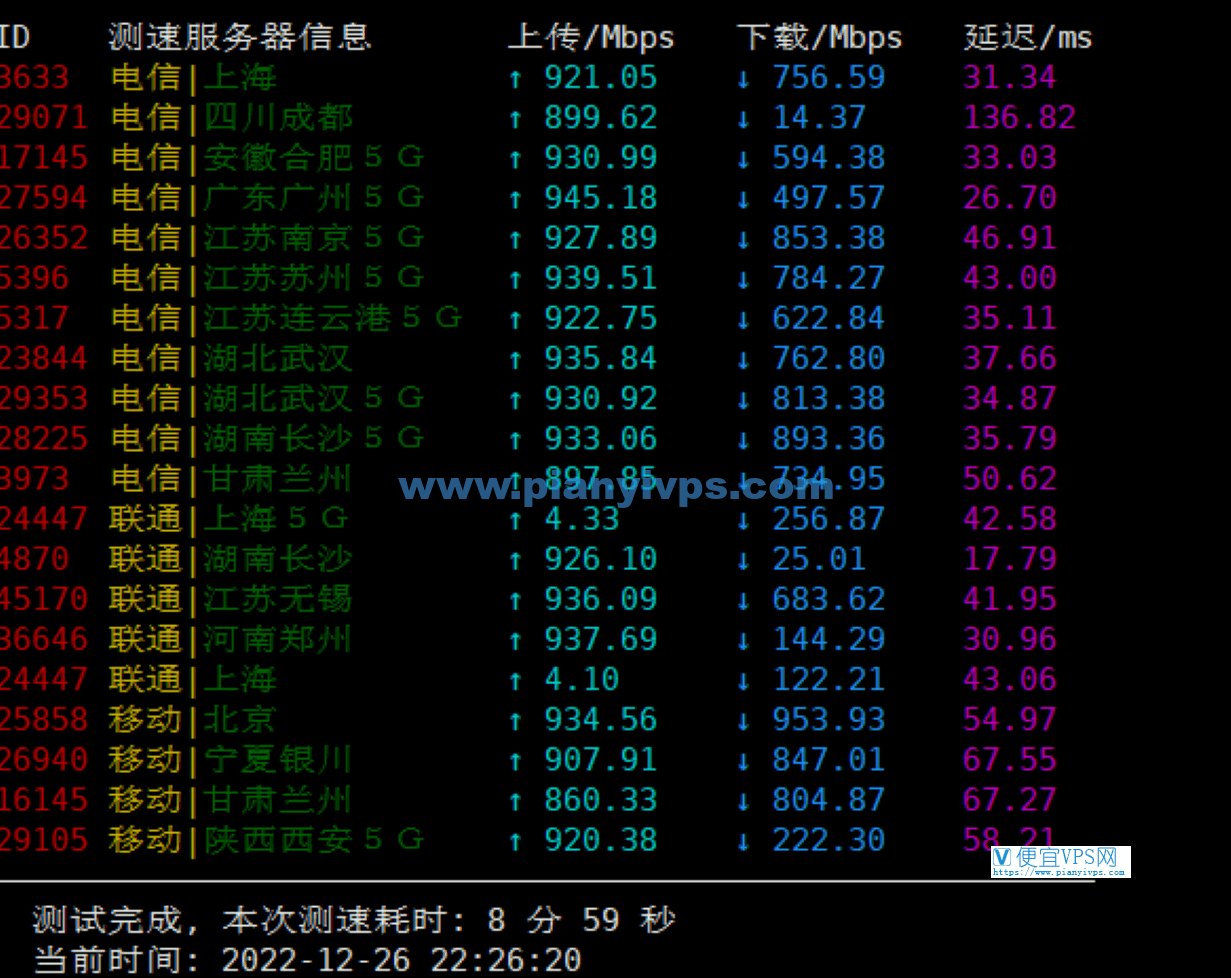Click server ID 23844
This screenshot has width=1231, height=978.
point(44,358)
